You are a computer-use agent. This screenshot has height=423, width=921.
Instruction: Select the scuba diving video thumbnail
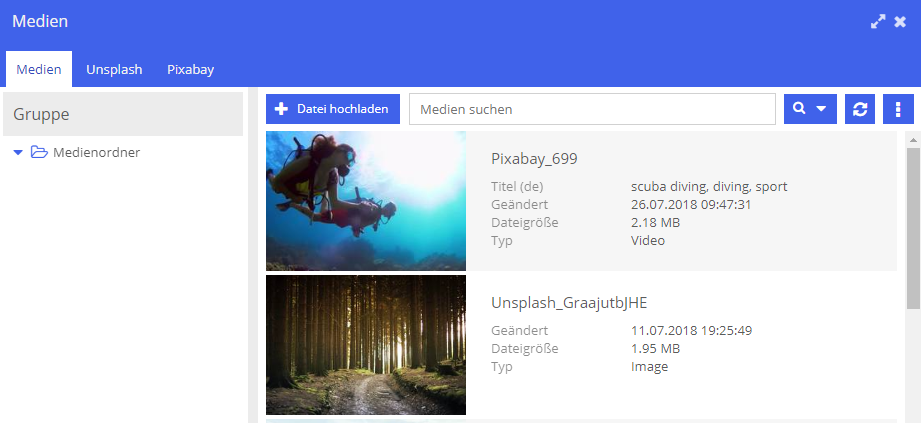coord(366,201)
